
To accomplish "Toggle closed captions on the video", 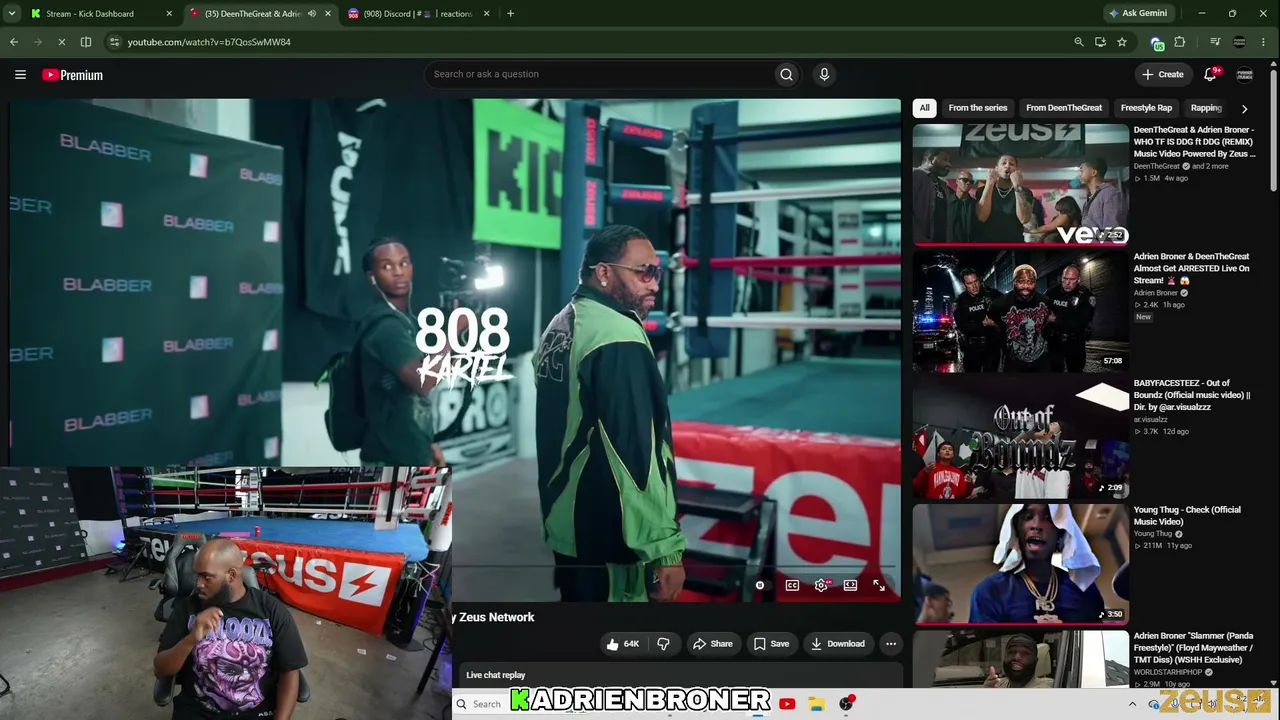I will pyautogui.click(x=792, y=585).
